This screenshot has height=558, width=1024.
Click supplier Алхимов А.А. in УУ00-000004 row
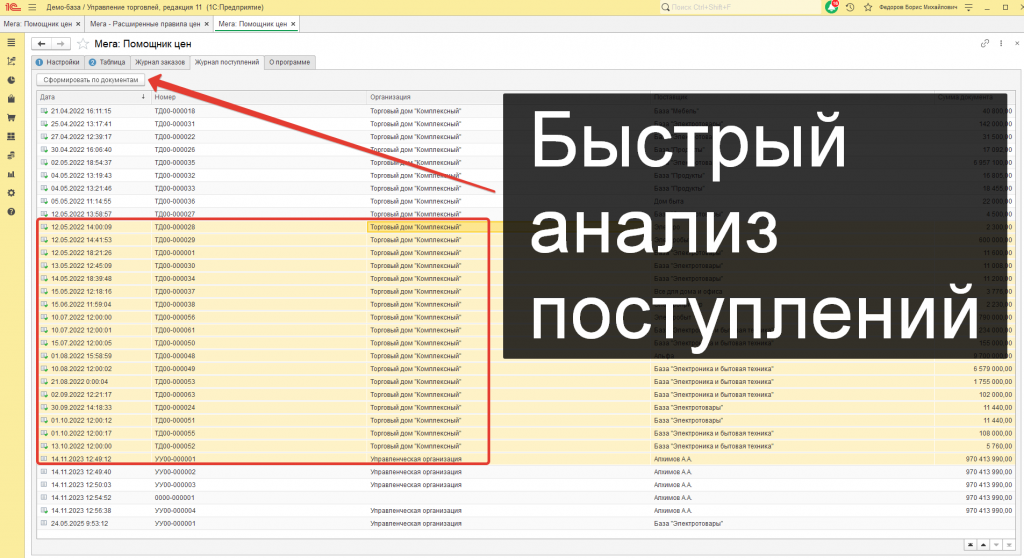(673, 511)
